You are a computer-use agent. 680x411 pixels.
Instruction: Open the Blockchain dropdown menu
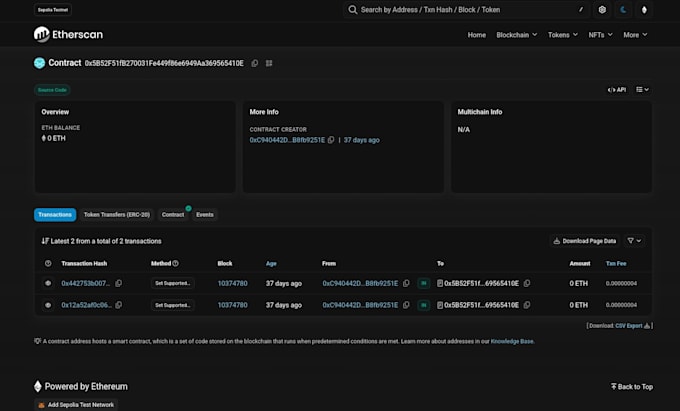[517, 35]
